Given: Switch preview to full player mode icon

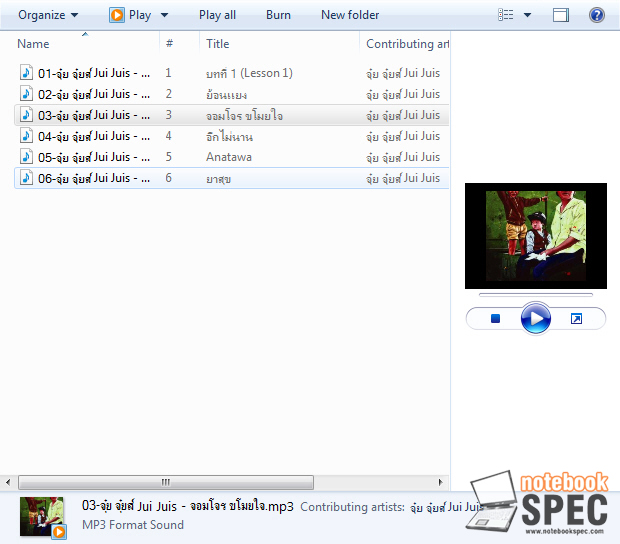Looking at the screenshot, I should point(576,319).
